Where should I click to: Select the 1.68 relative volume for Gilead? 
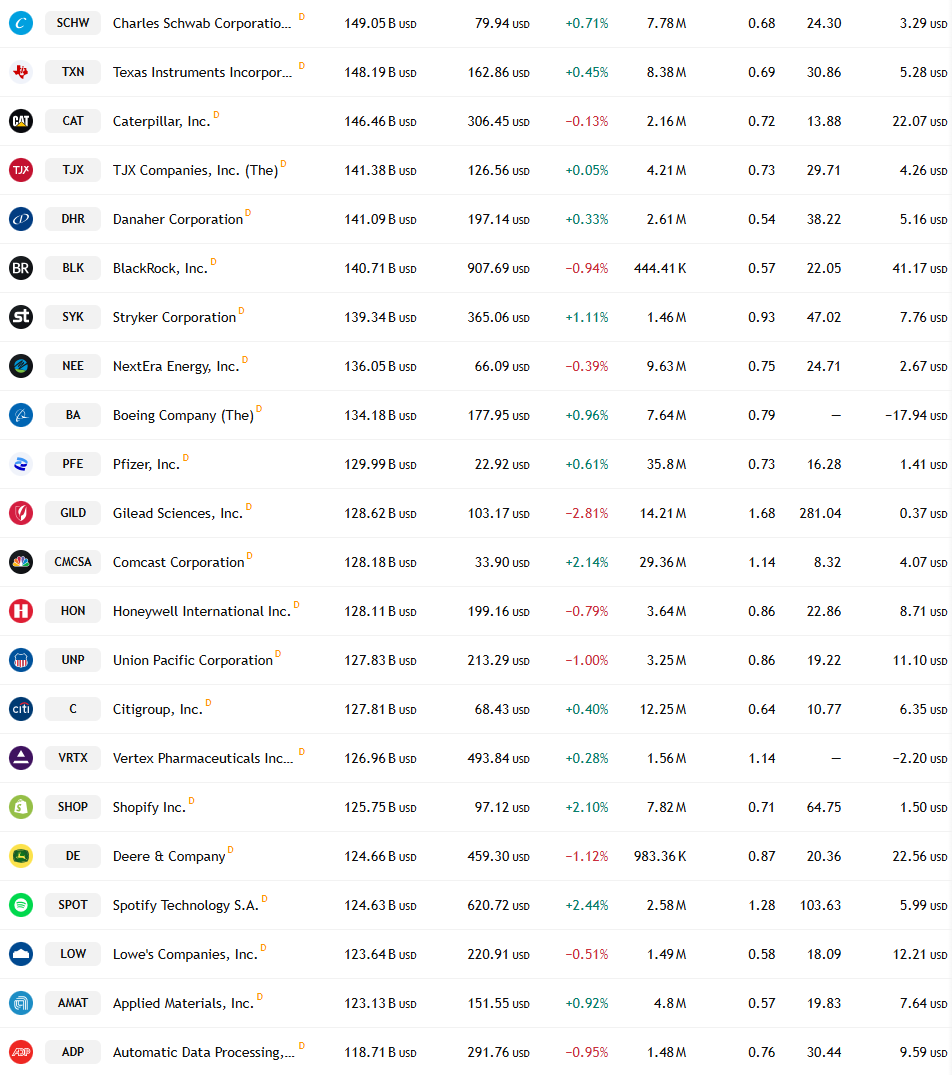(x=761, y=514)
